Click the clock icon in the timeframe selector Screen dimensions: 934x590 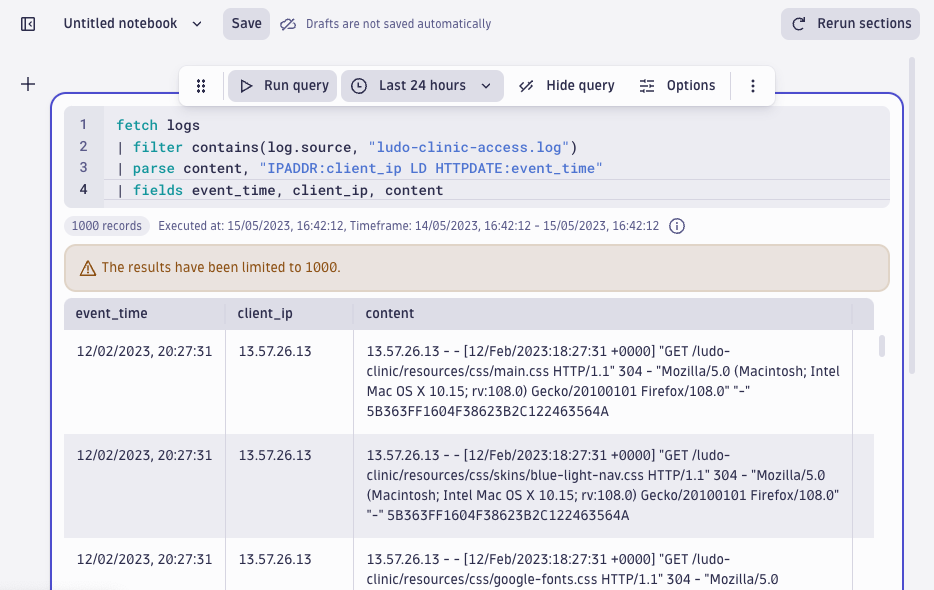359,85
